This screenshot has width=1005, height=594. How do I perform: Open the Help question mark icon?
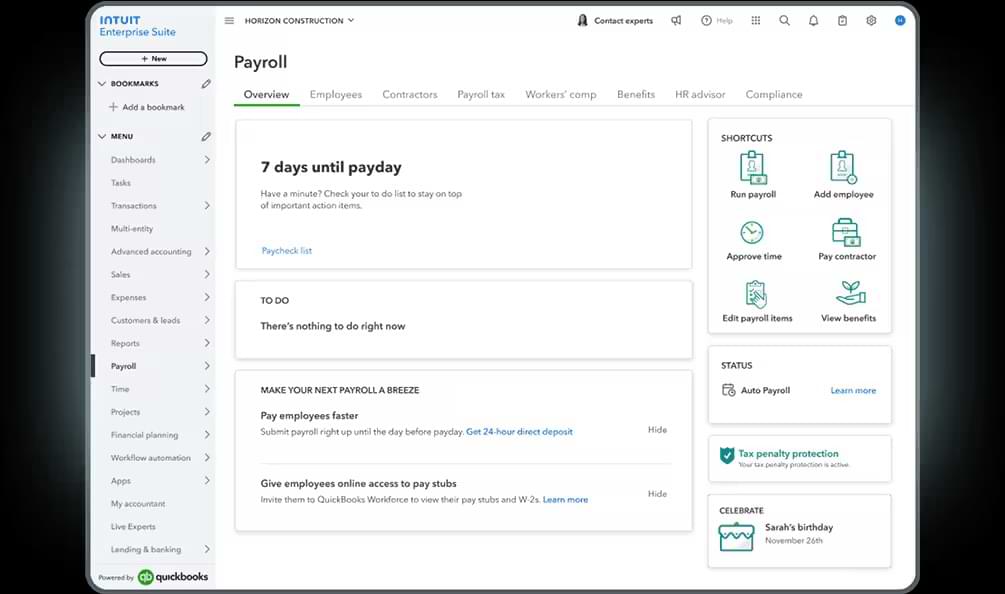pyautogui.click(x=706, y=21)
